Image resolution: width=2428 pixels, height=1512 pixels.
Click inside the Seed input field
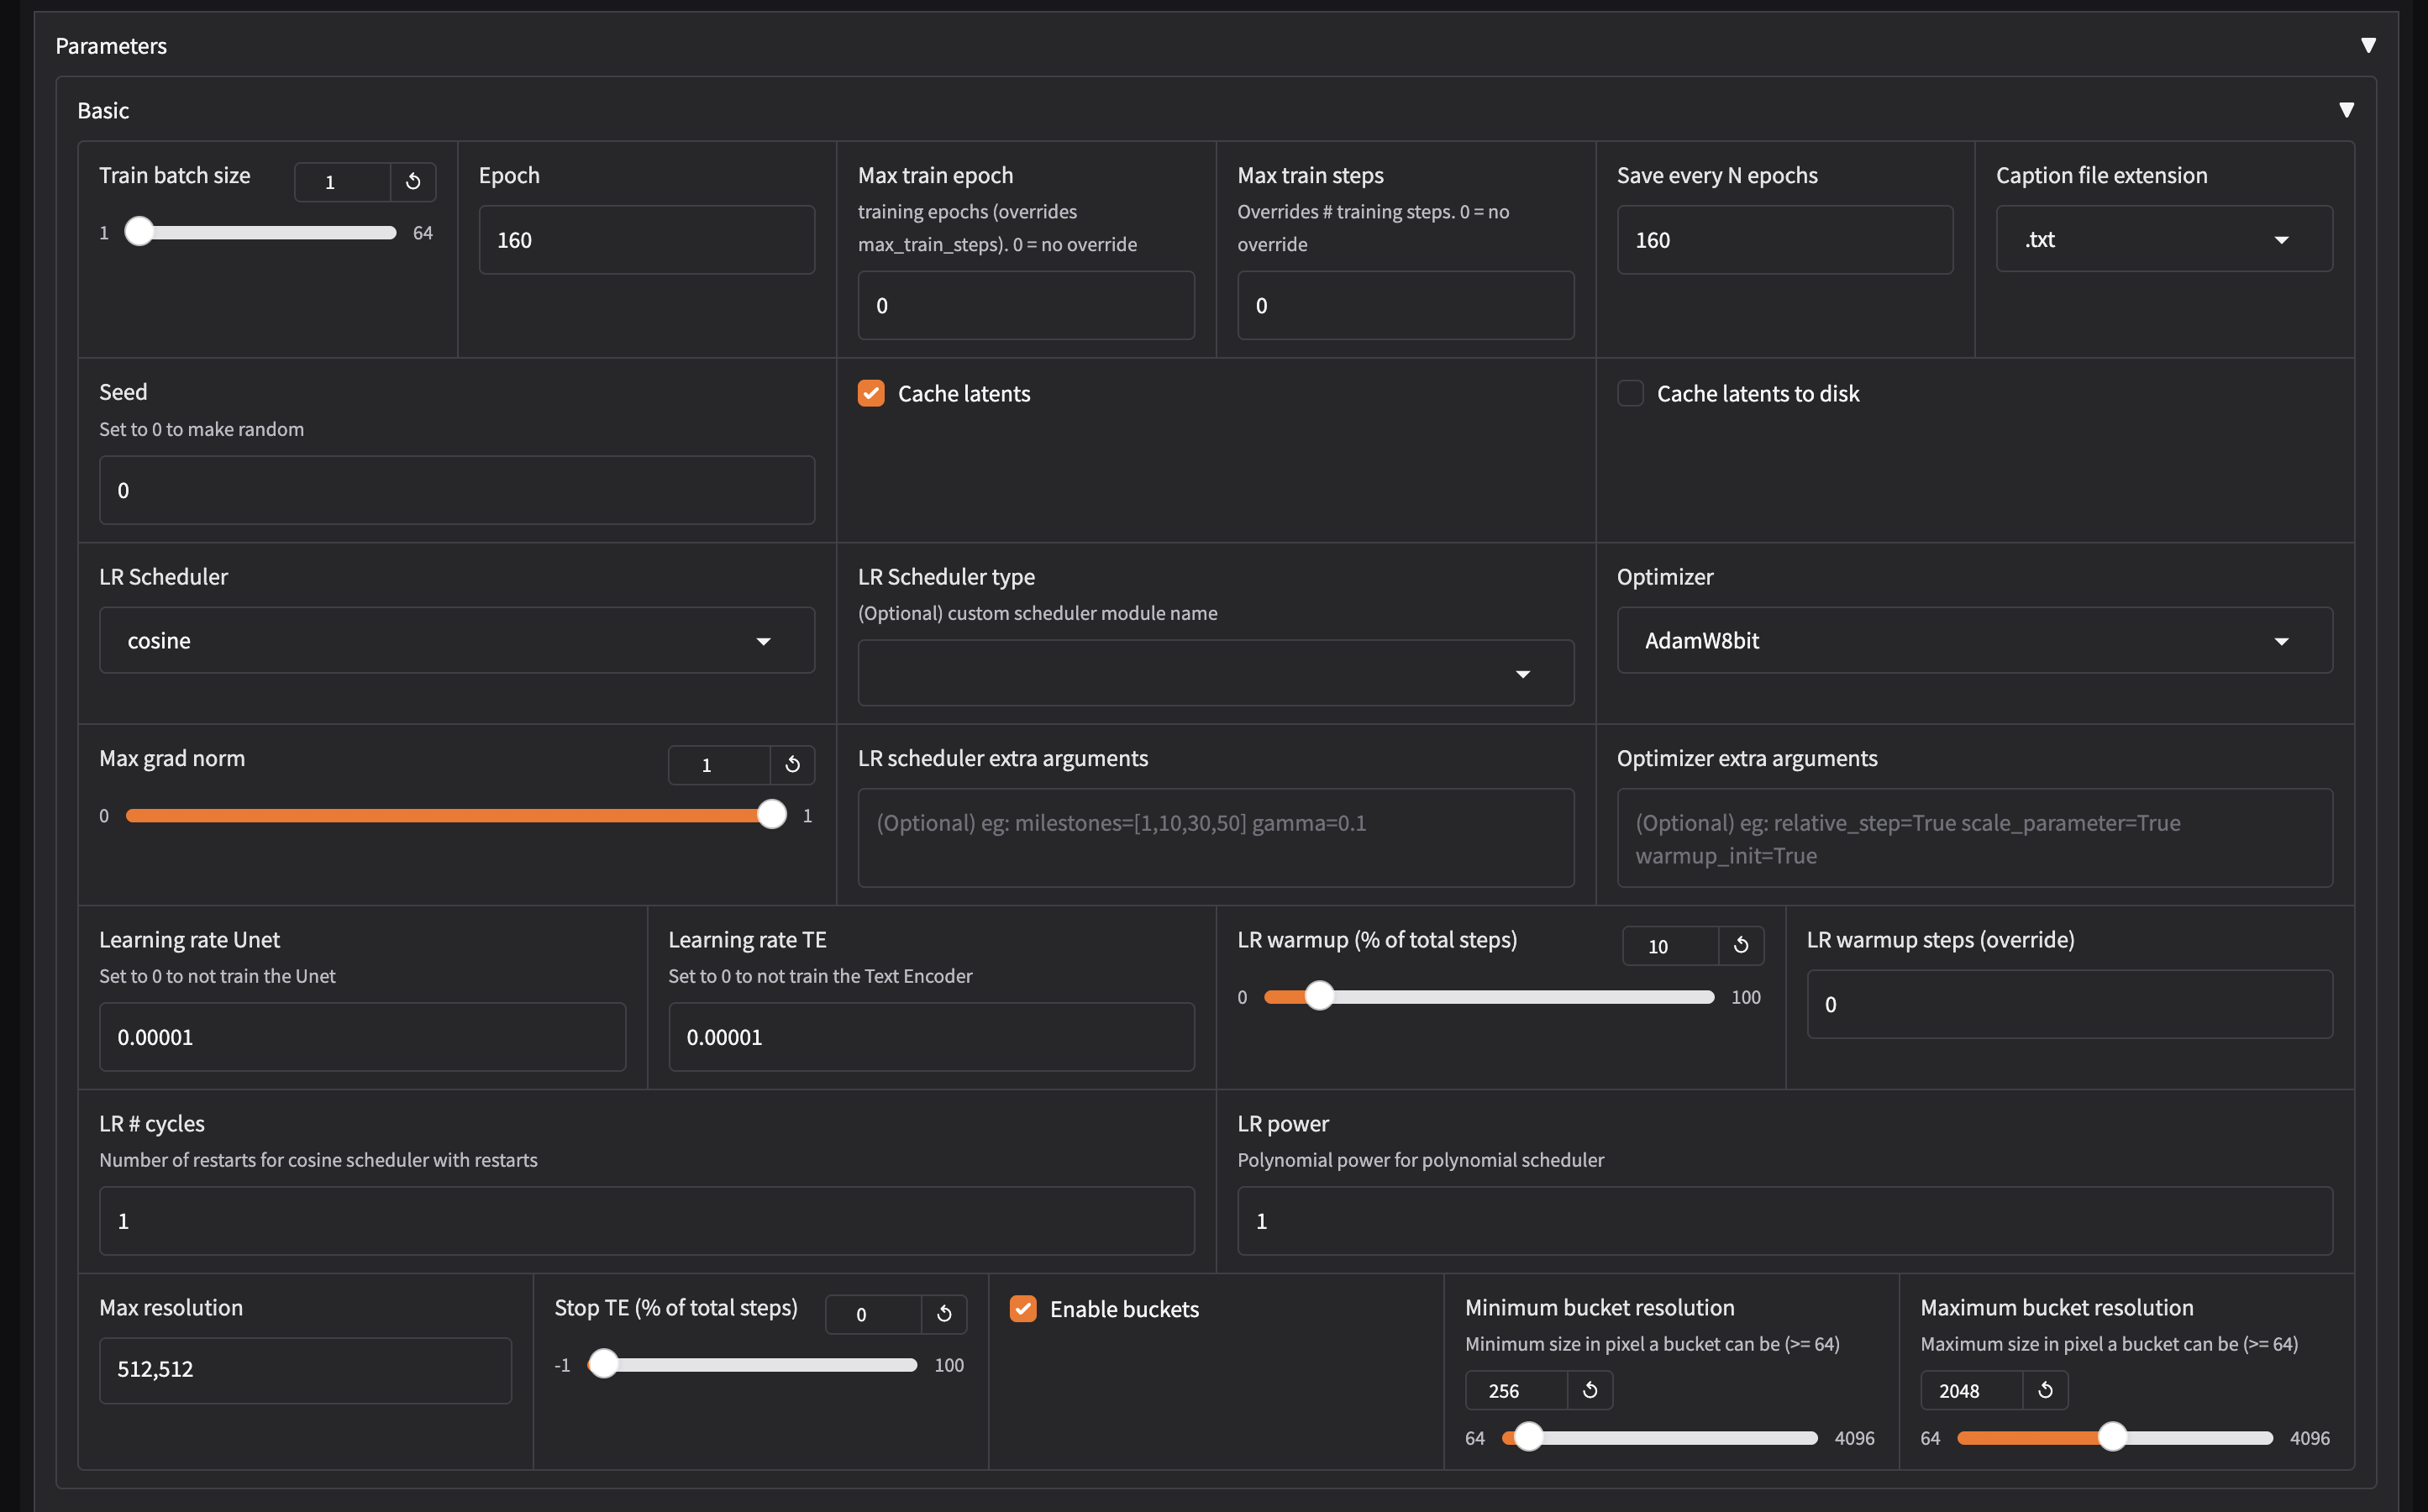click(x=456, y=490)
